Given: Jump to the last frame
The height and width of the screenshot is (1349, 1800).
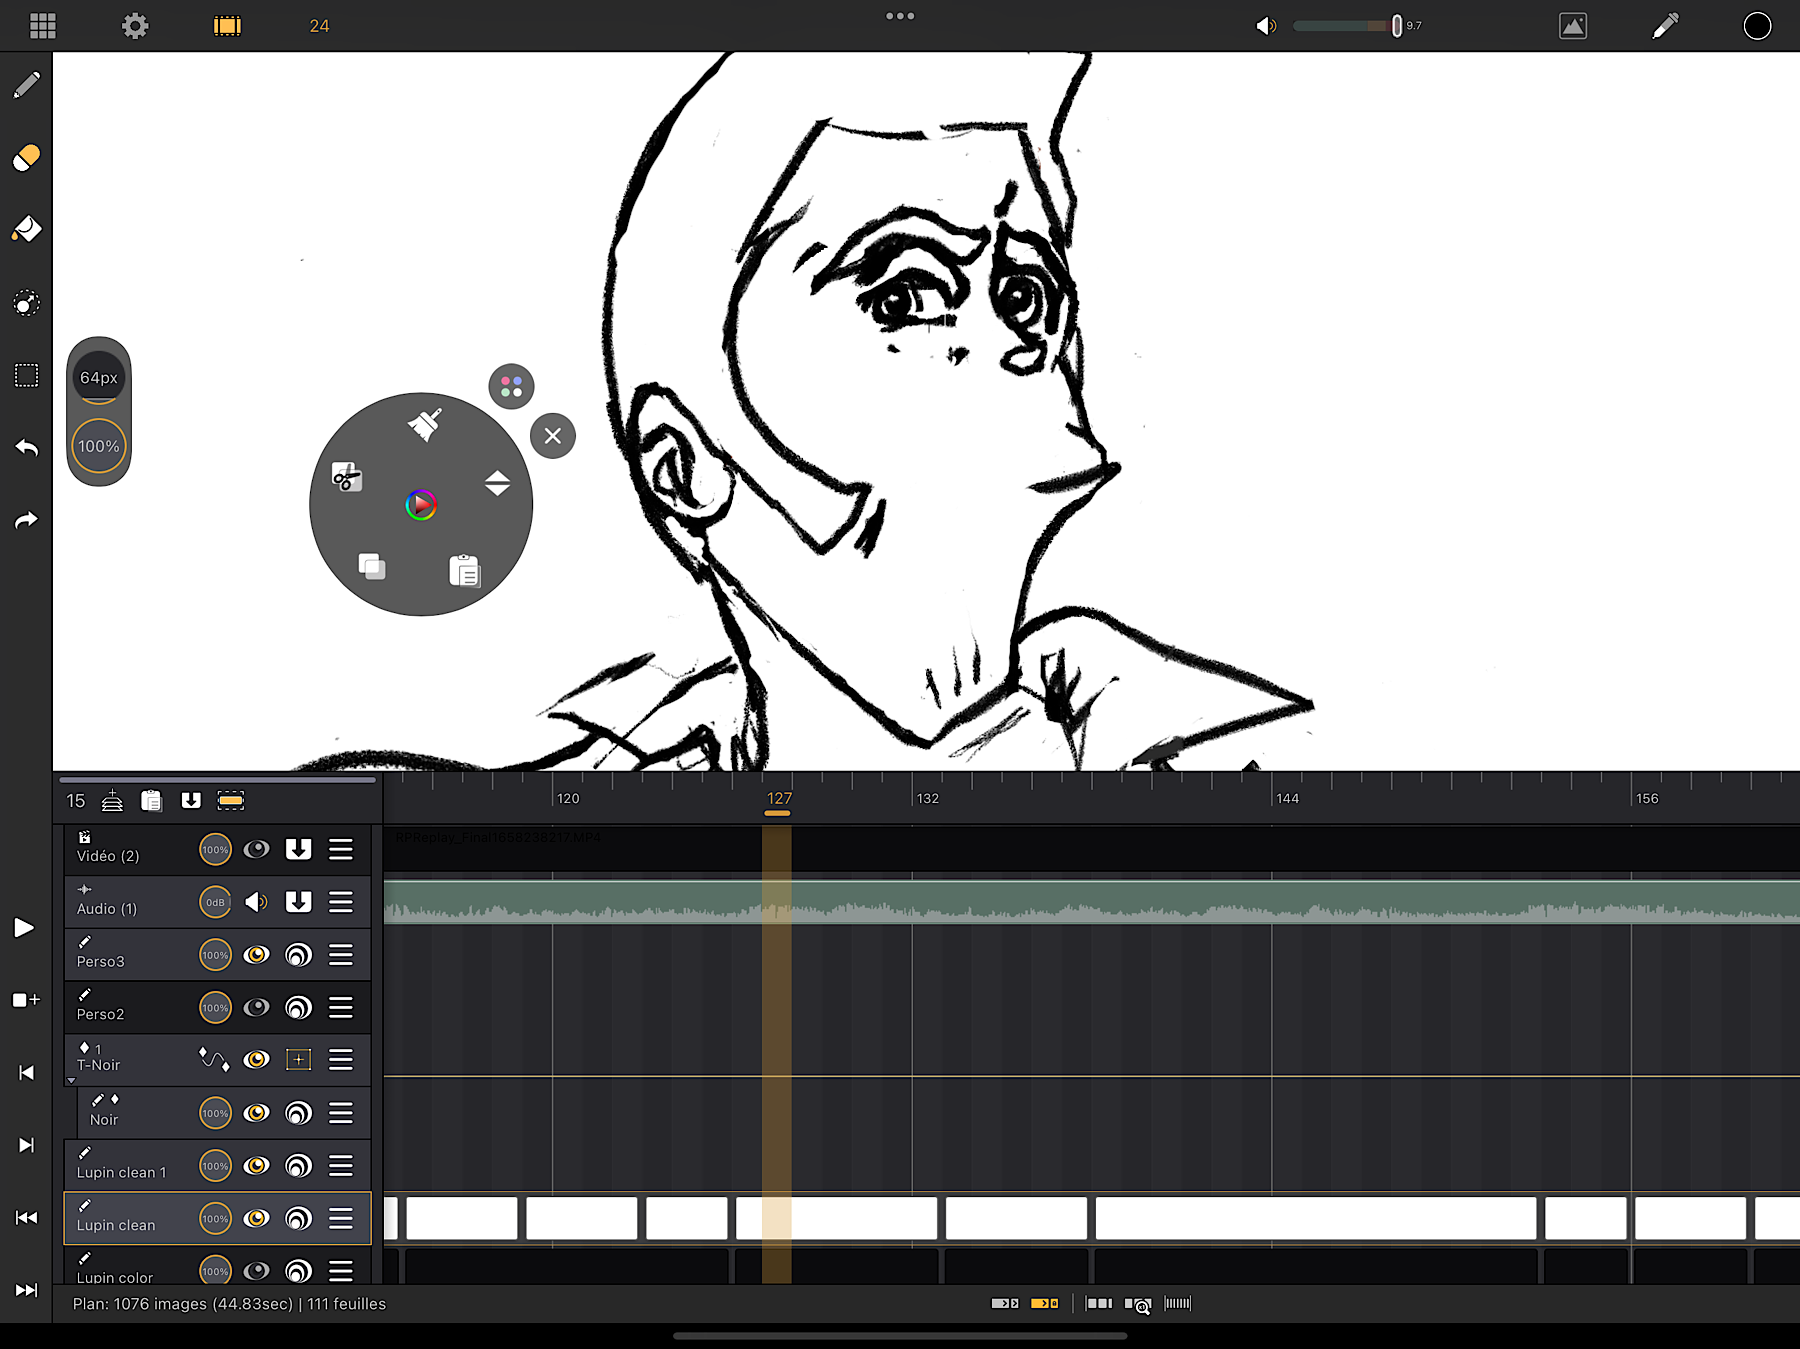Looking at the screenshot, I should coord(26,1290).
